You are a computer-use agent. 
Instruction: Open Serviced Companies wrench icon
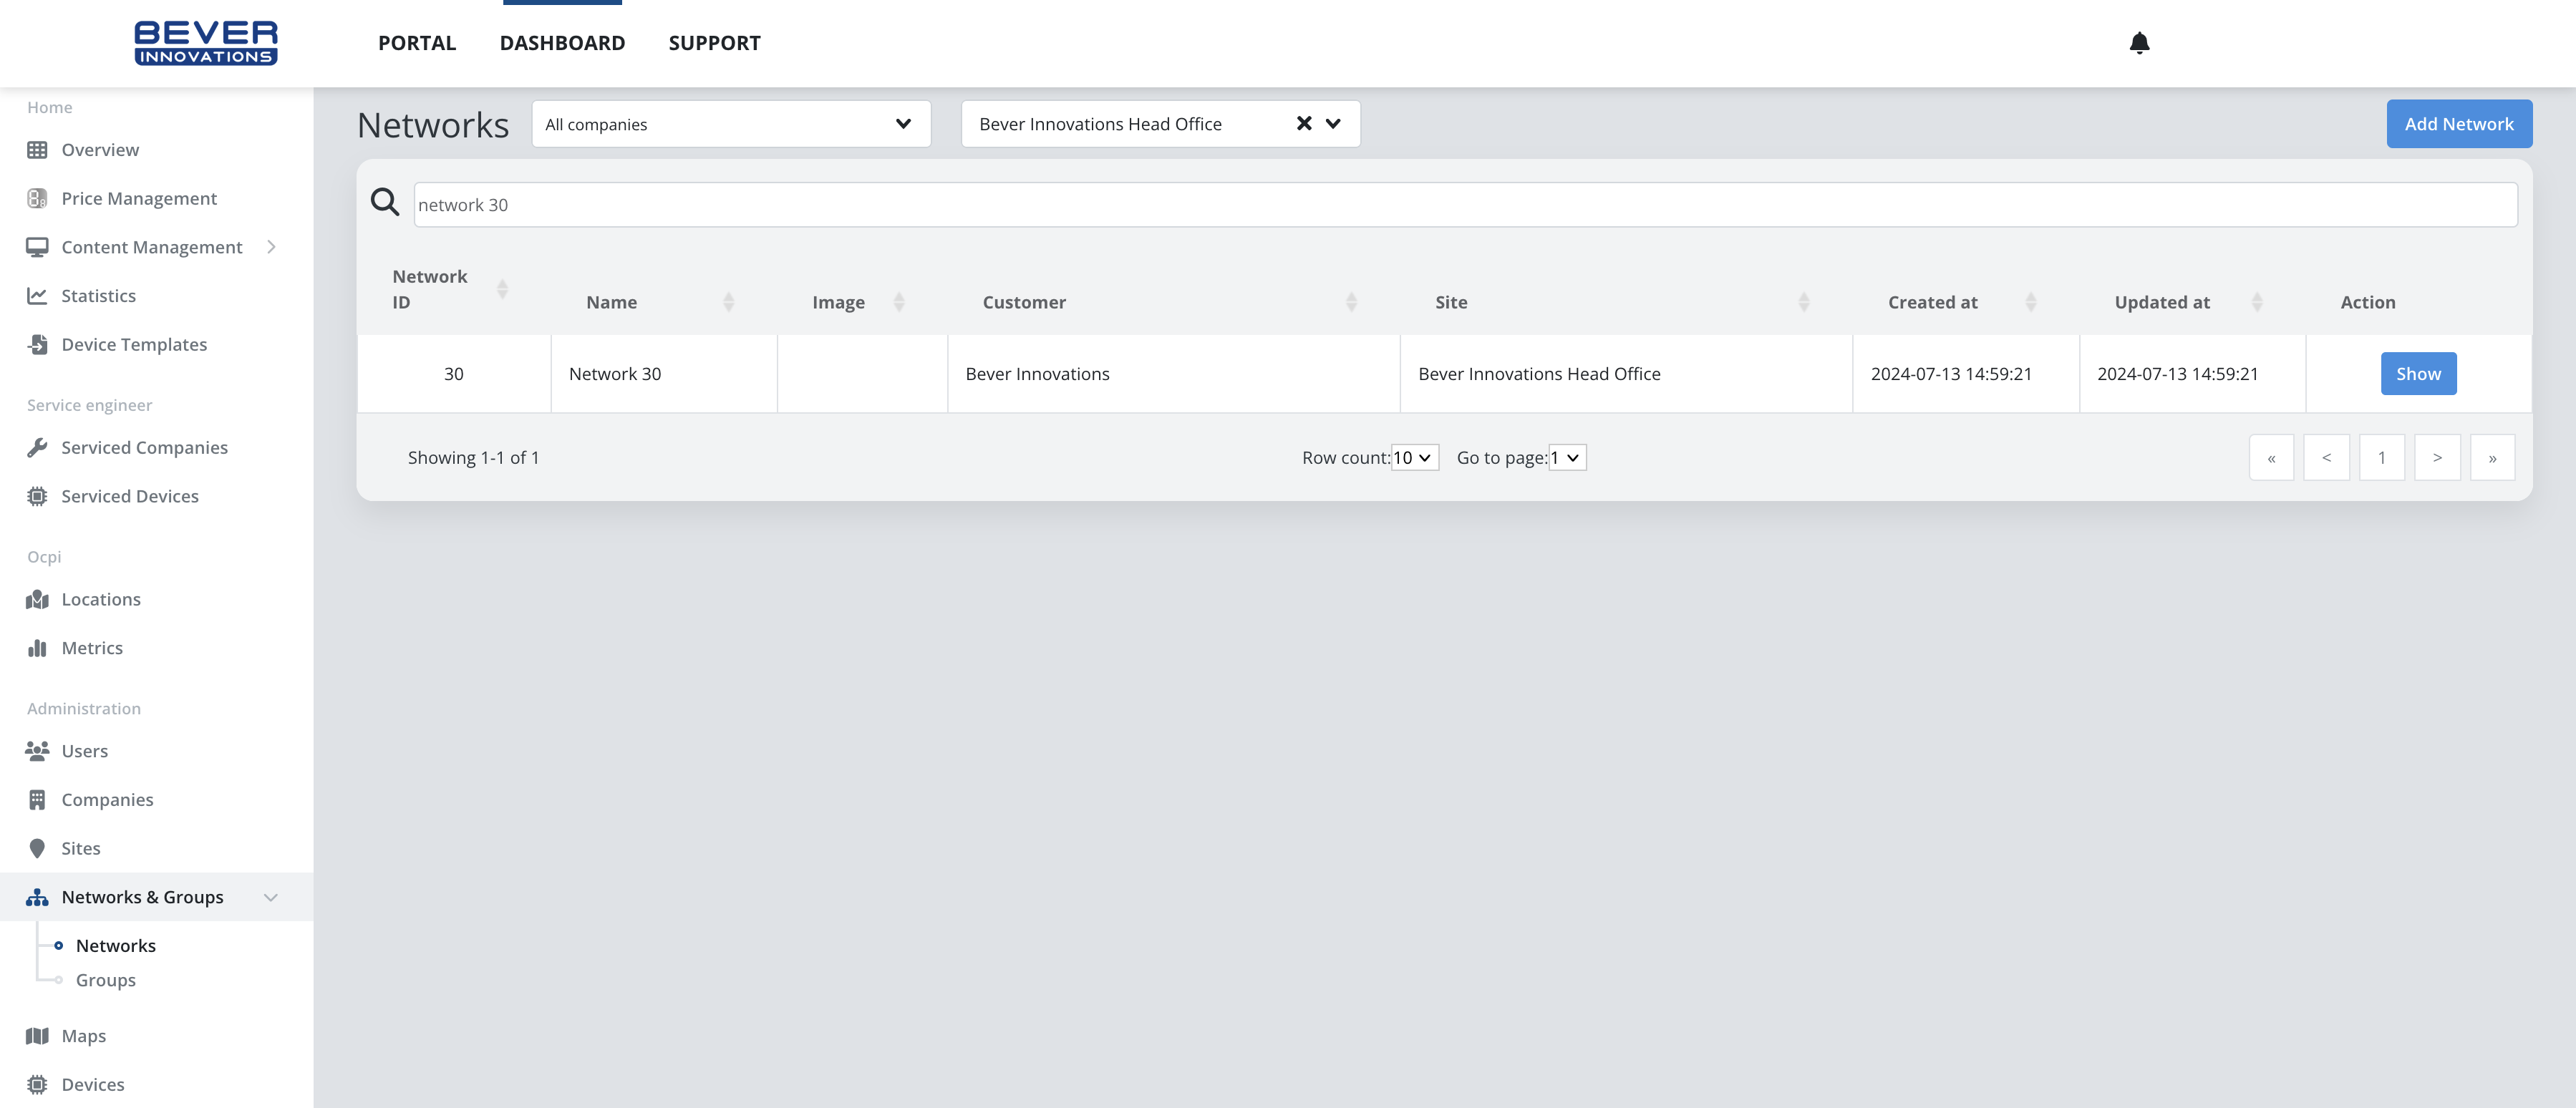click(x=37, y=448)
